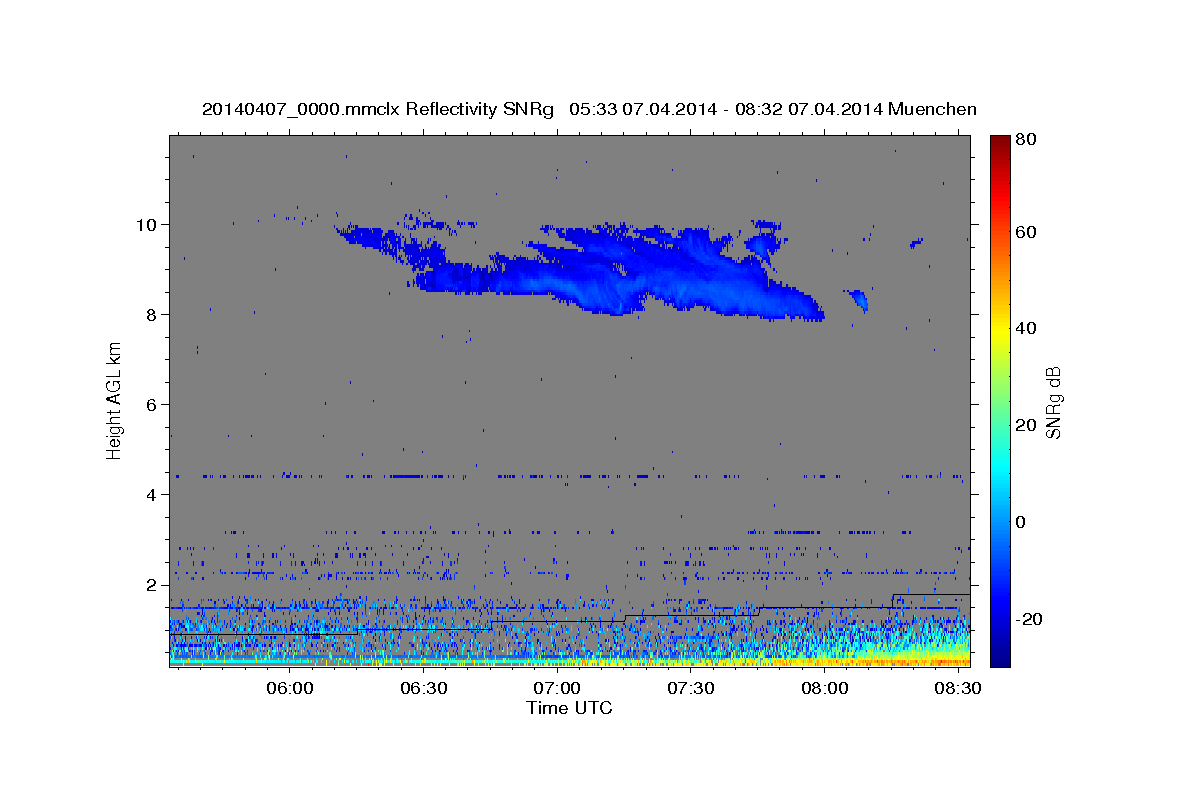Image resolution: width=1200 pixels, height=800 pixels.
Task: Click the 06:30 time tick label
Action: point(423,689)
